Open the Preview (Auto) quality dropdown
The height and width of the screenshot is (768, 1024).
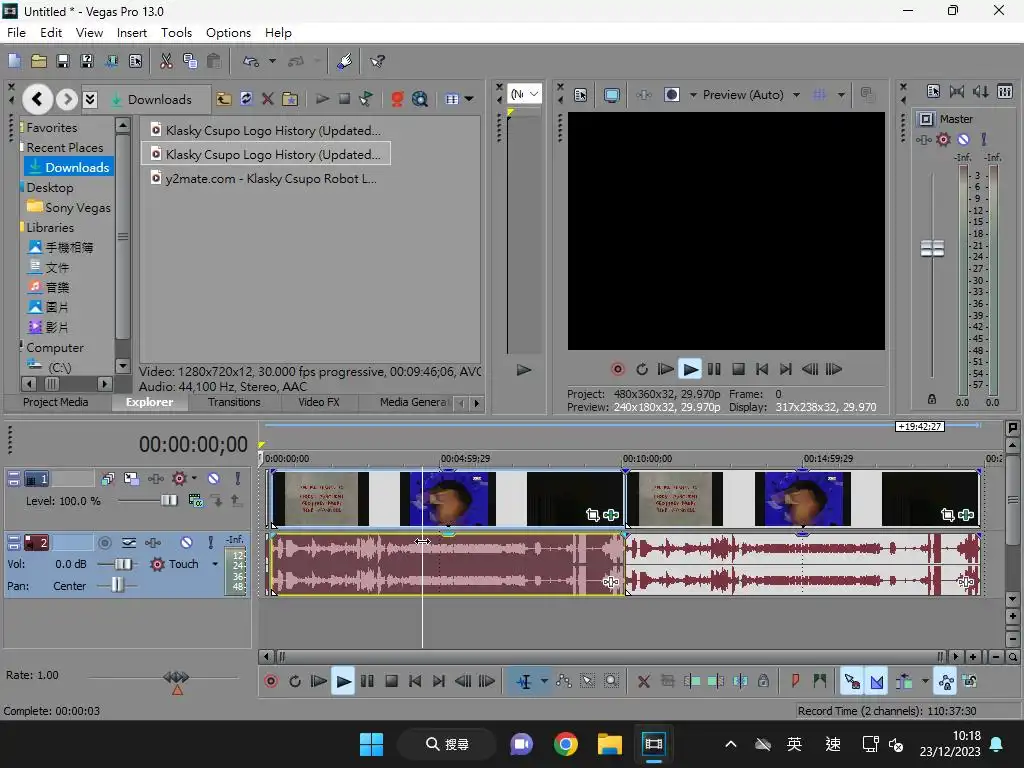point(796,95)
